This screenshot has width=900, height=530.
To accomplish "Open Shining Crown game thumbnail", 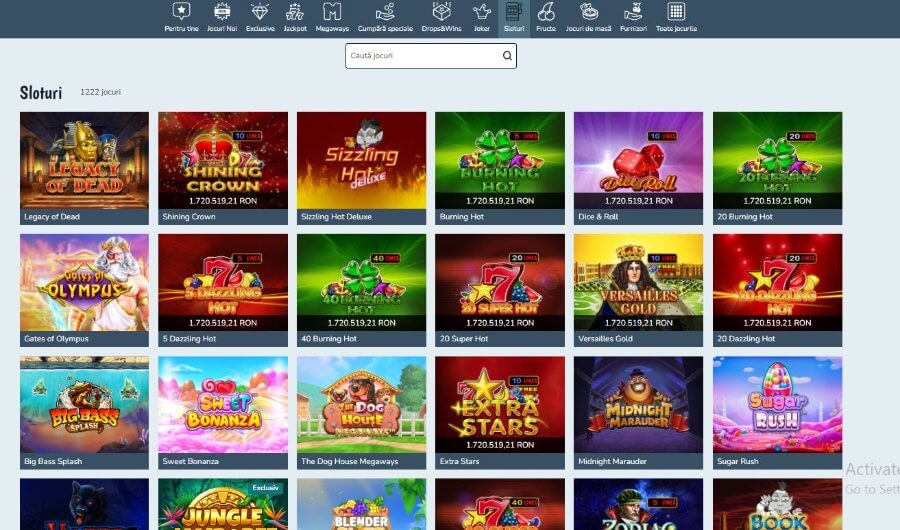I will click(223, 160).
